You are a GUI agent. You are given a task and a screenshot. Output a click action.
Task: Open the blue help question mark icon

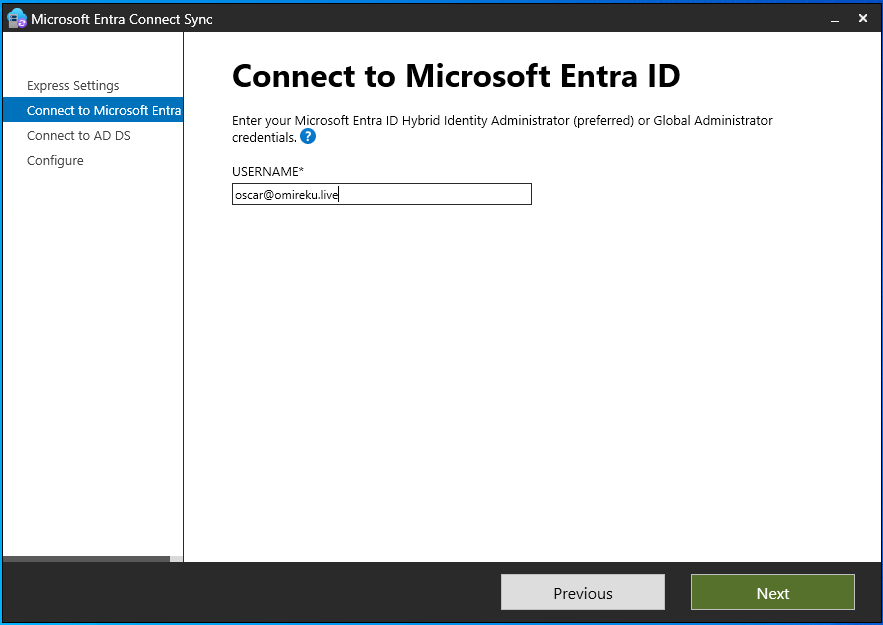click(308, 137)
